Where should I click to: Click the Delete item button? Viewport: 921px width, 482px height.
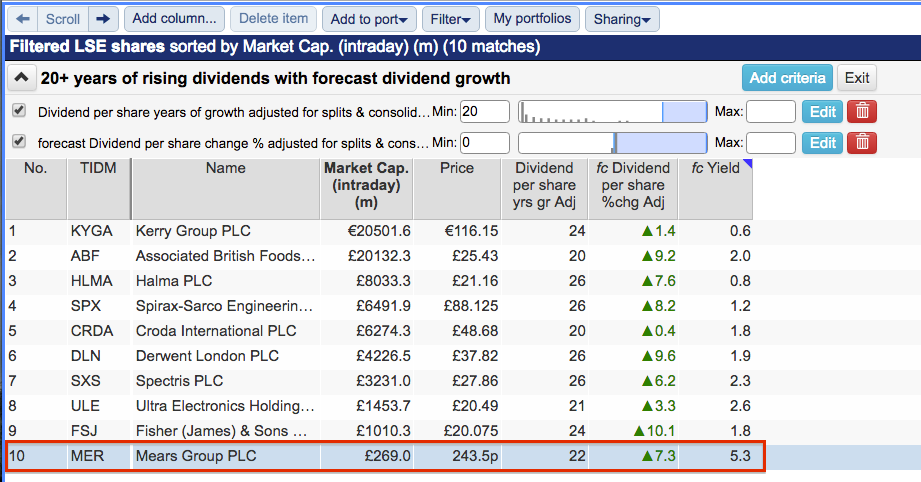[x=273, y=19]
